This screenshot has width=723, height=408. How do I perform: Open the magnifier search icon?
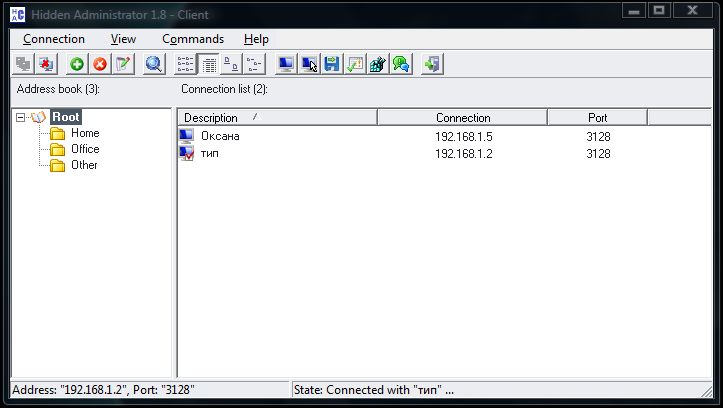pos(154,64)
